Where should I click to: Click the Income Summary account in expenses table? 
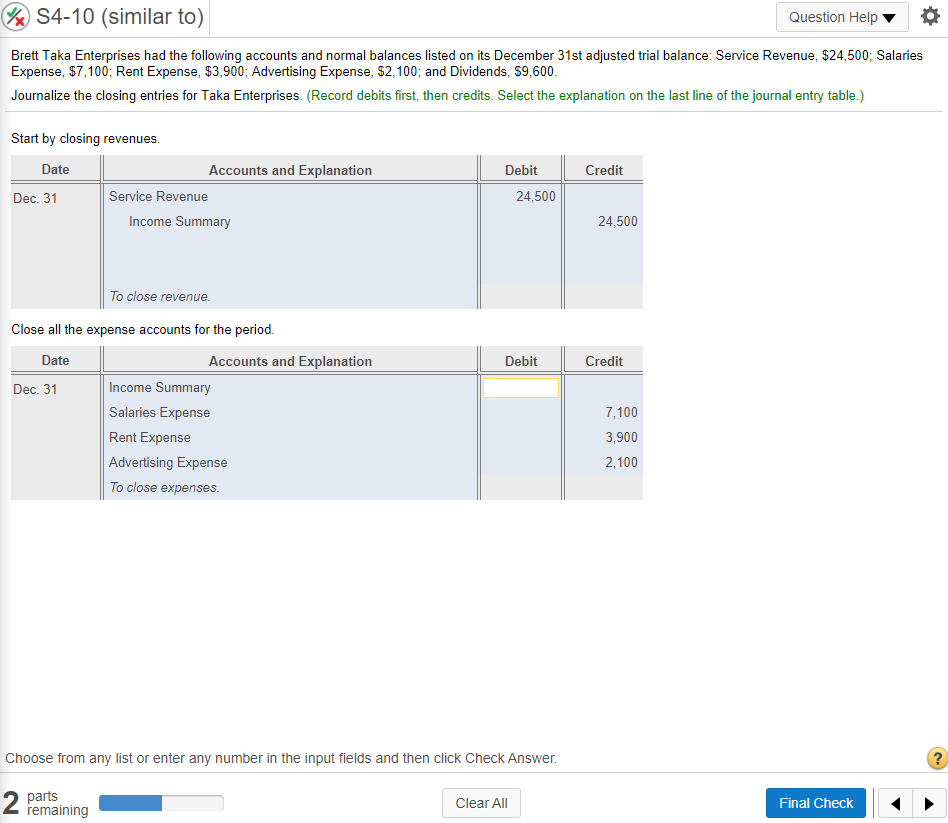160,388
